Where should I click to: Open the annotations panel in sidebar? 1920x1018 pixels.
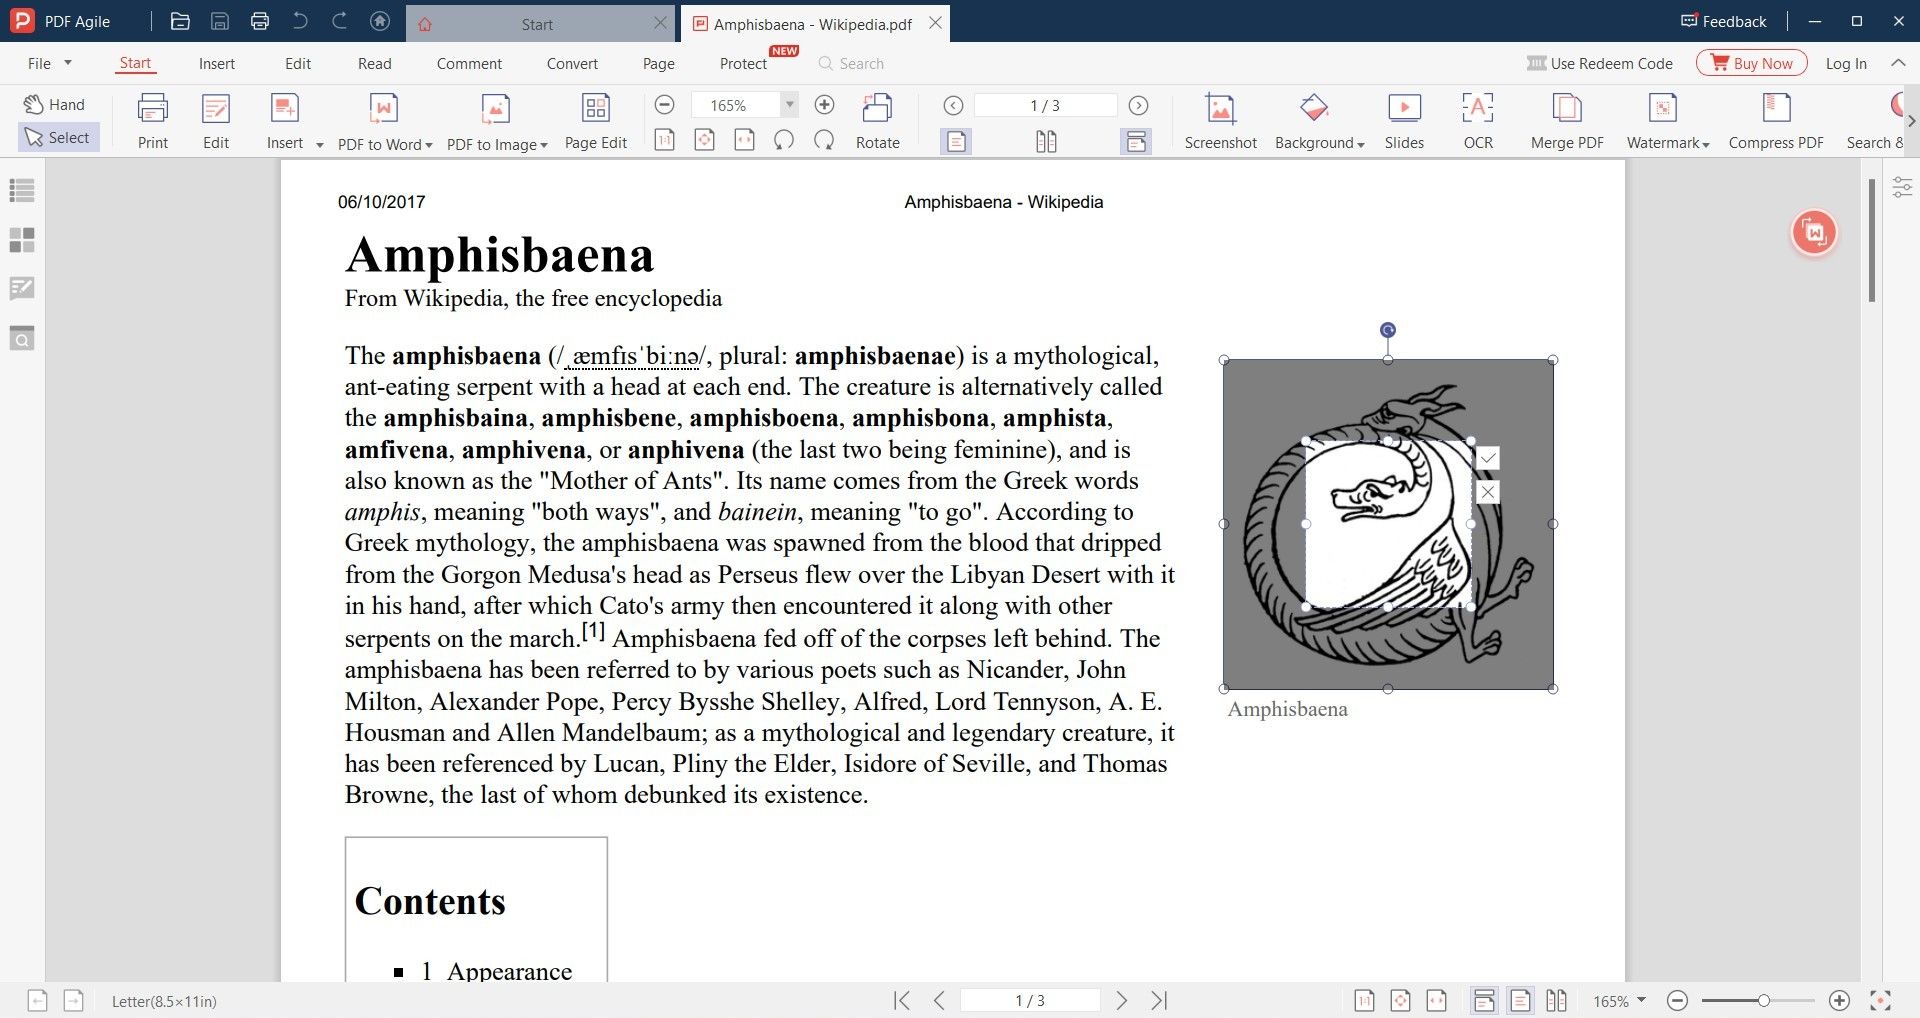point(22,288)
